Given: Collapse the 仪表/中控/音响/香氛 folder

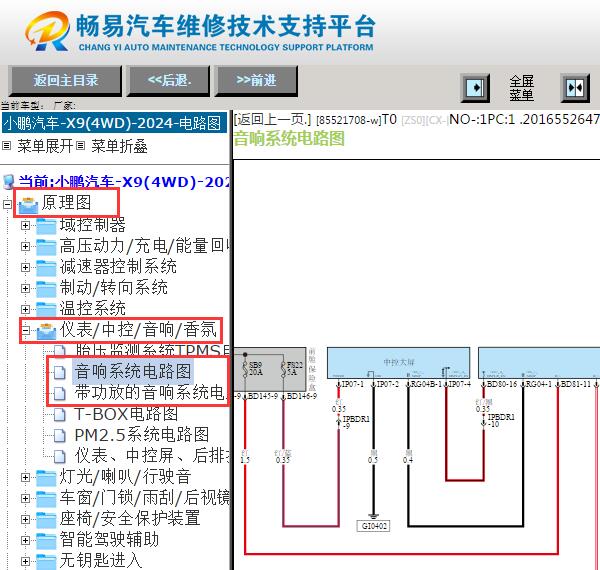Looking at the screenshot, I should [25, 330].
